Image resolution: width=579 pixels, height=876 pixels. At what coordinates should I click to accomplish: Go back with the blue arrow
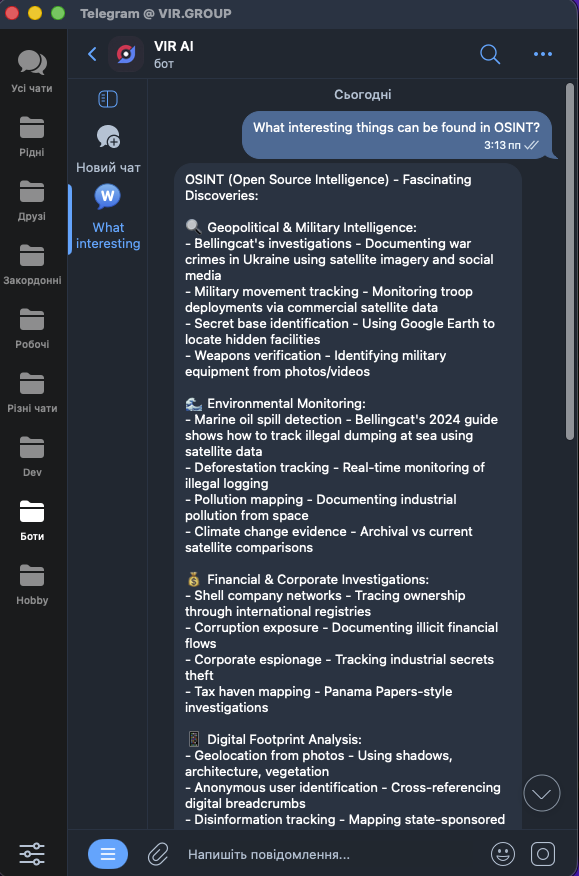pyautogui.click(x=92, y=54)
